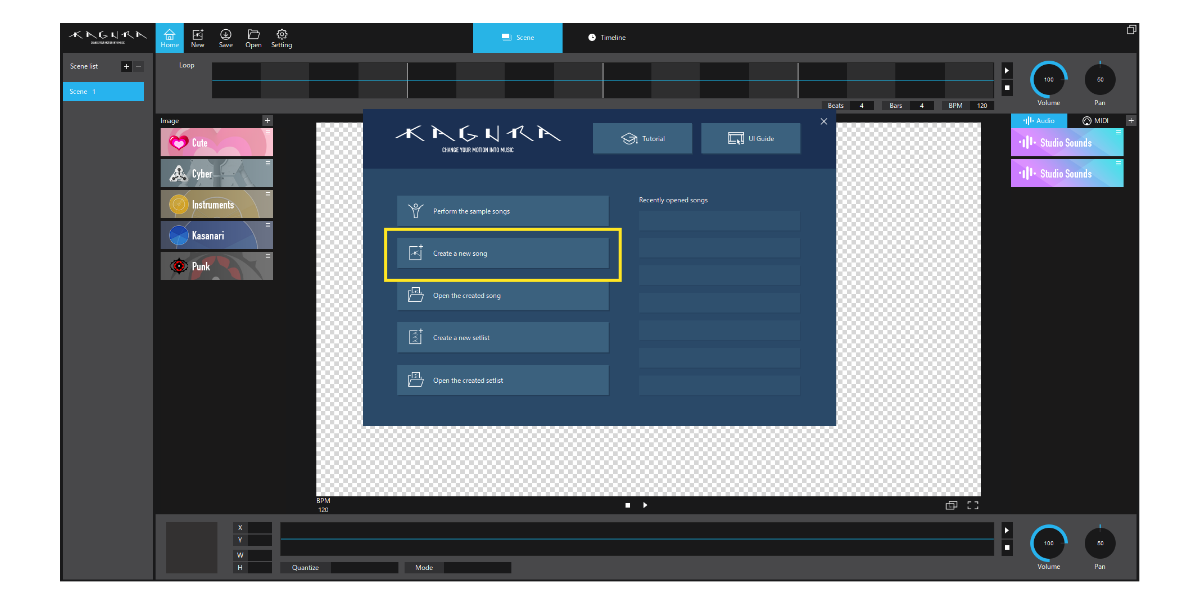
Task: Adjust the top Volume knob
Action: pos(1048,79)
